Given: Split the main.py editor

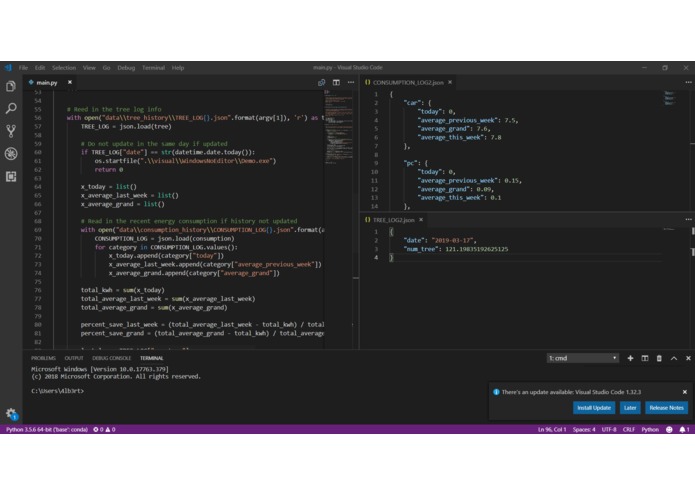Looking at the screenshot, I should click(336, 82).
